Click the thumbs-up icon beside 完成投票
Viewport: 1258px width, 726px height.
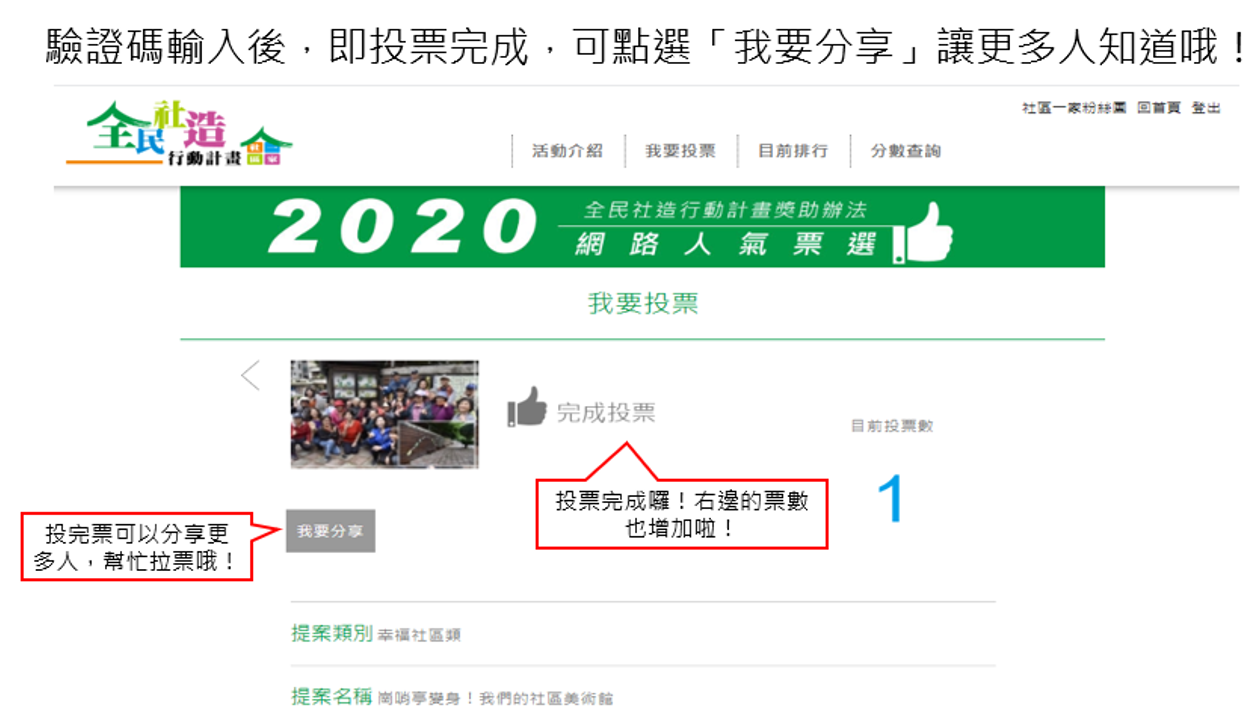coord(527,407)
